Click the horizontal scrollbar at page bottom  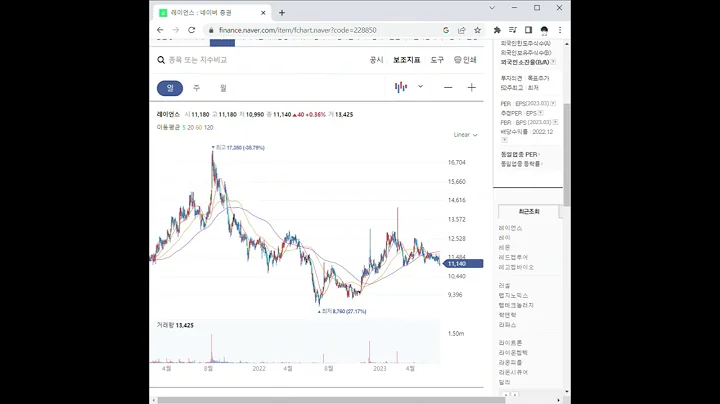click(x=331, y=400)
